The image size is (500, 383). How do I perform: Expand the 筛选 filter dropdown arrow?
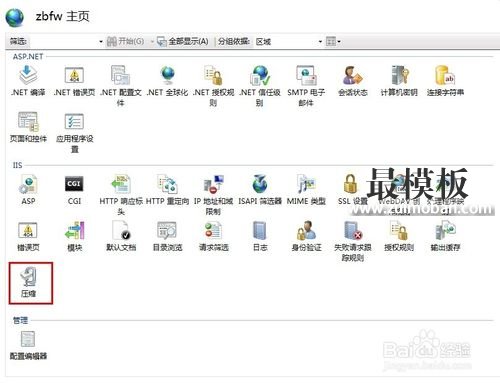point(101,42)
